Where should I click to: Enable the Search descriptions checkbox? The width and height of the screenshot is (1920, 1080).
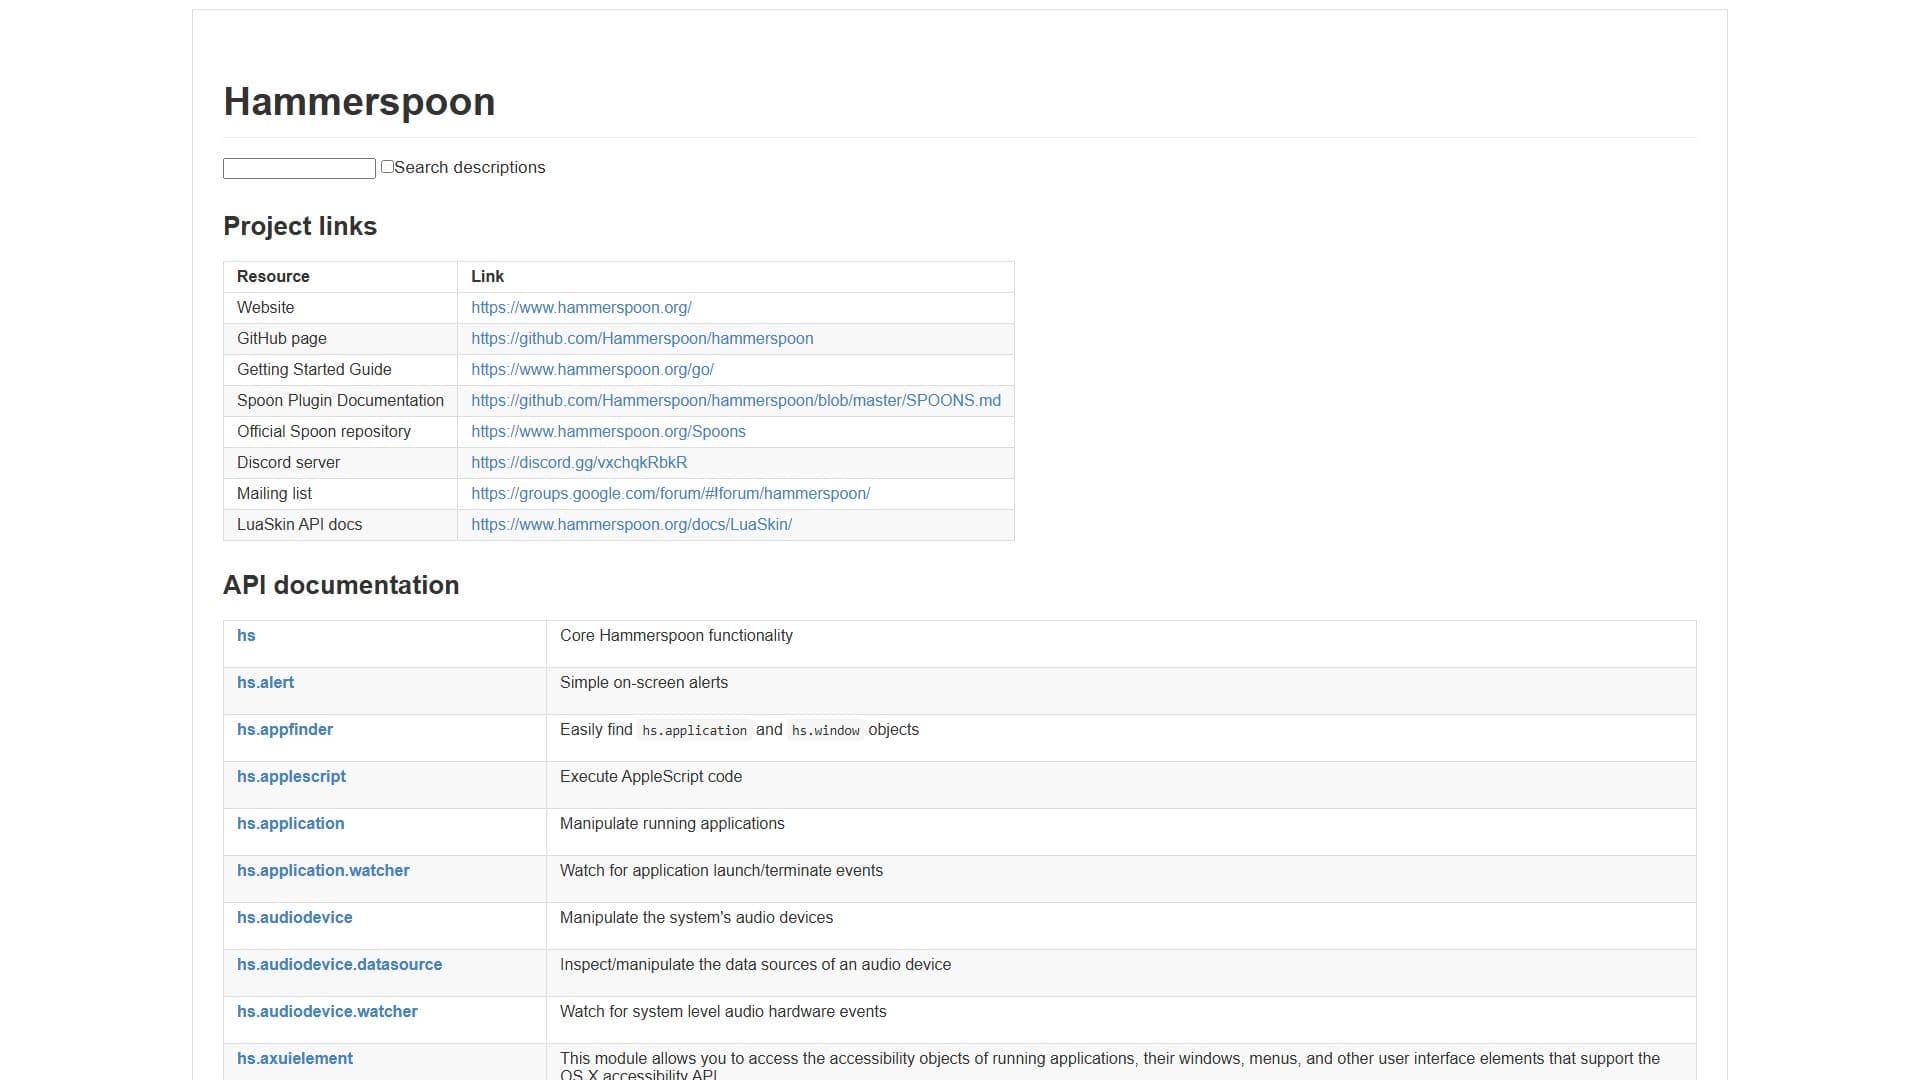click(x=387, y=167)
